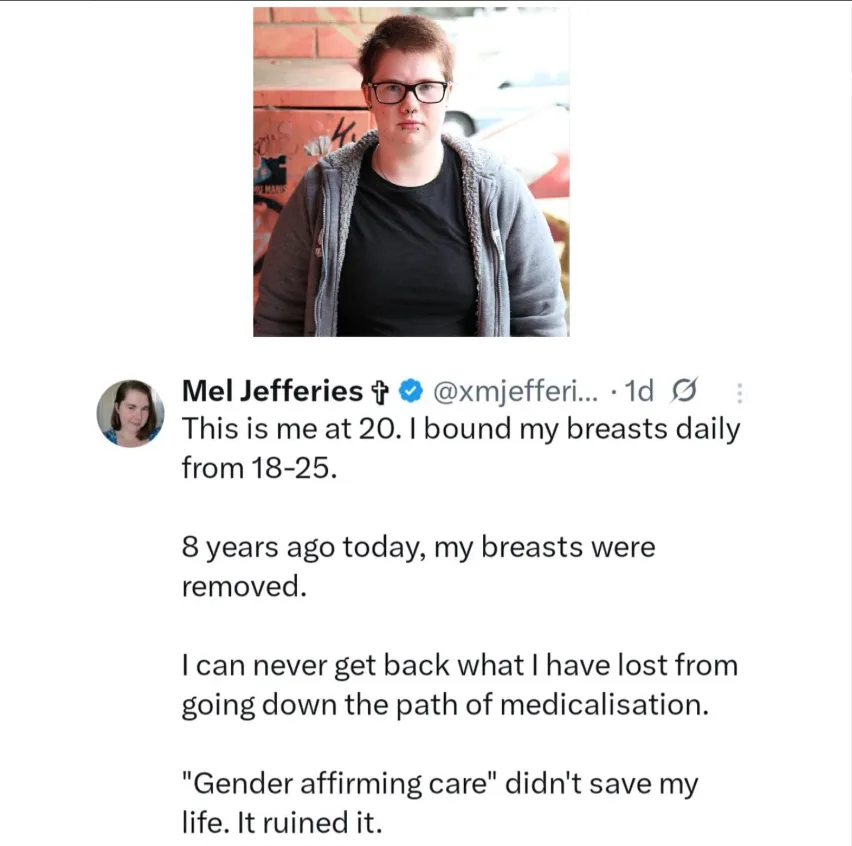
Task: Click the final line "life. It ruined it."
Action: [281, 823]
